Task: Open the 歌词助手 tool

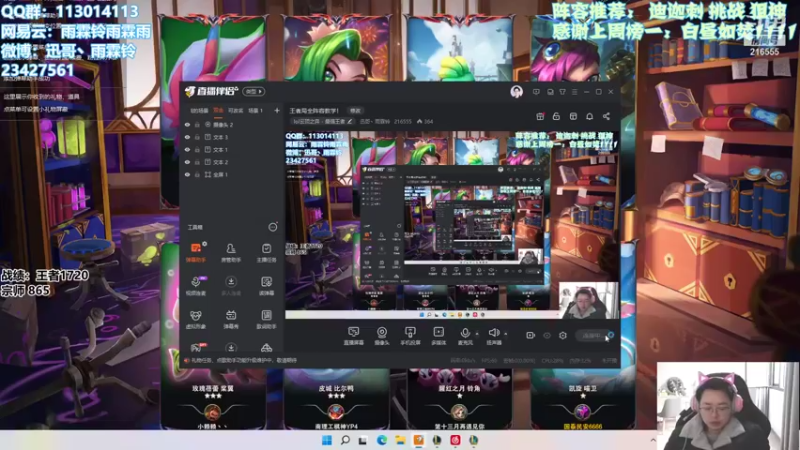Action: 266,319
